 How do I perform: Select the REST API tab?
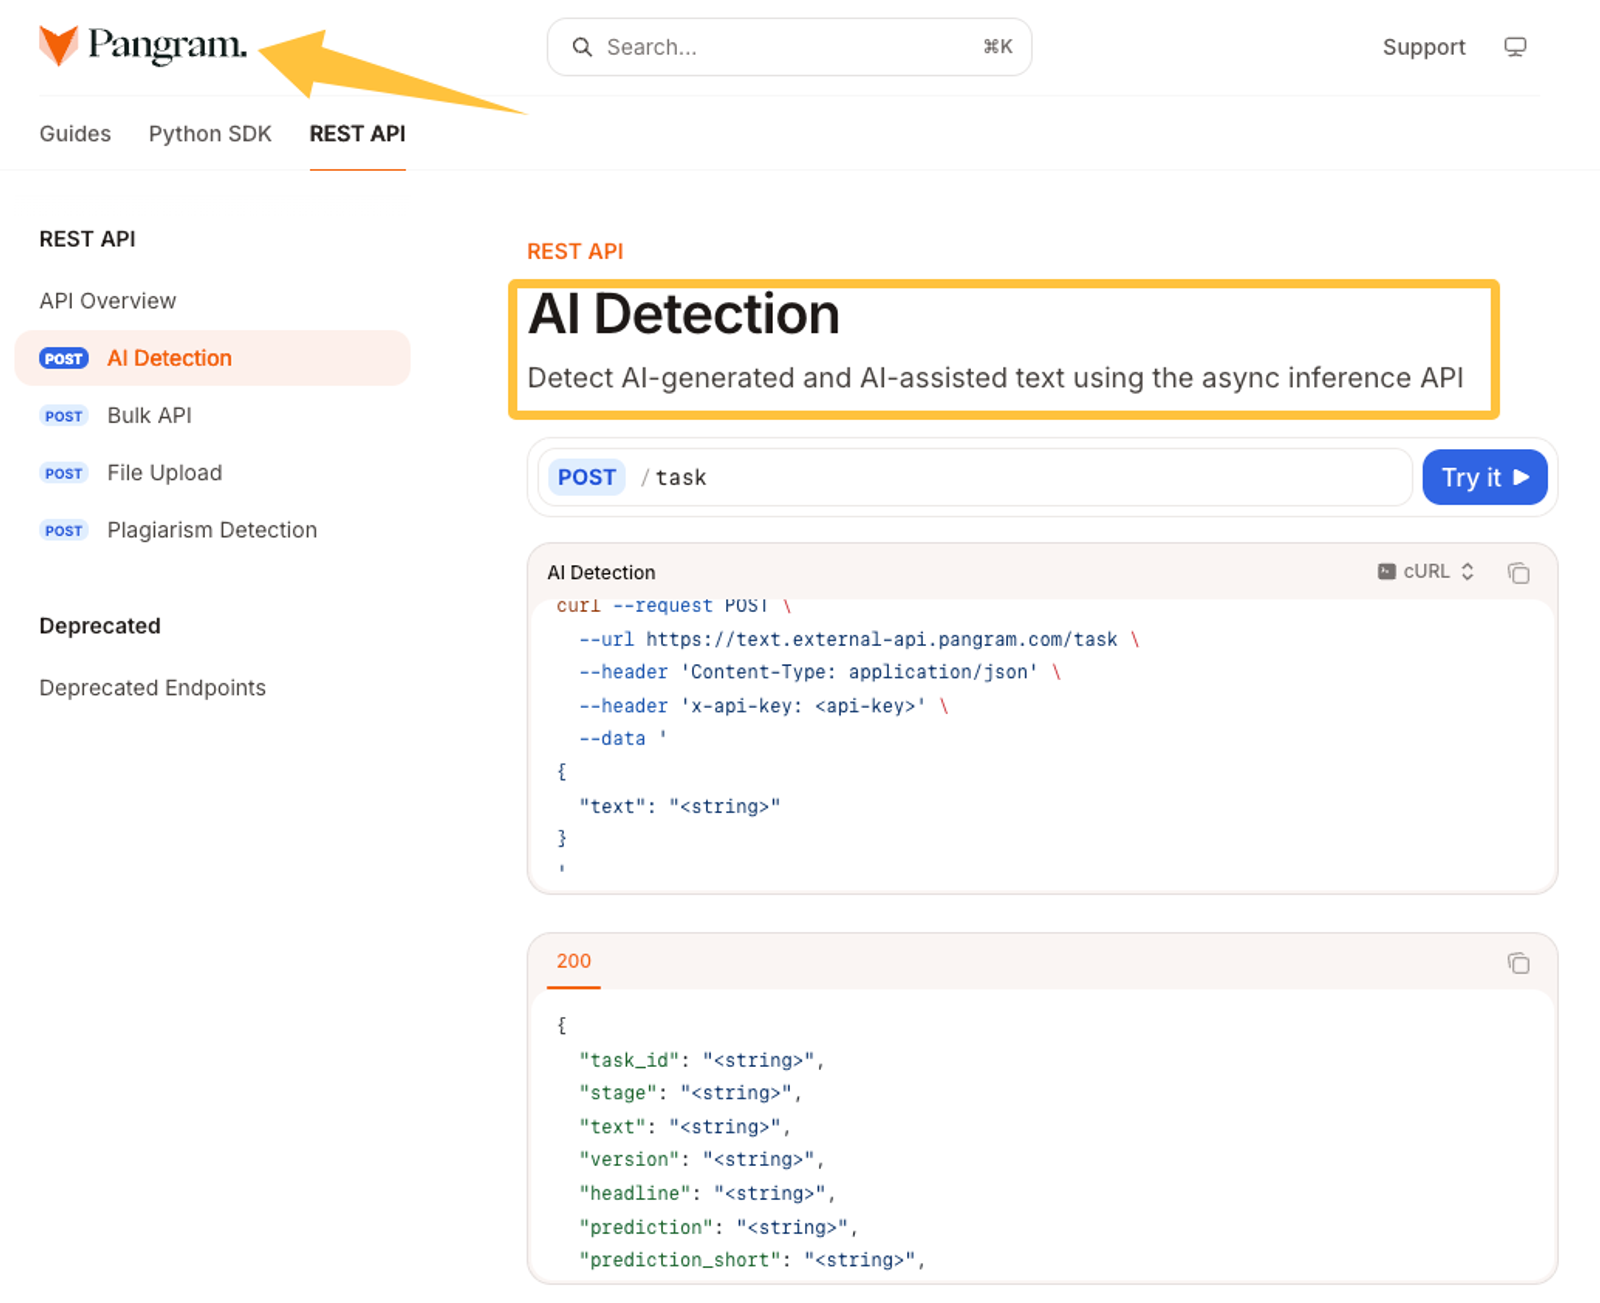[357, 134]
